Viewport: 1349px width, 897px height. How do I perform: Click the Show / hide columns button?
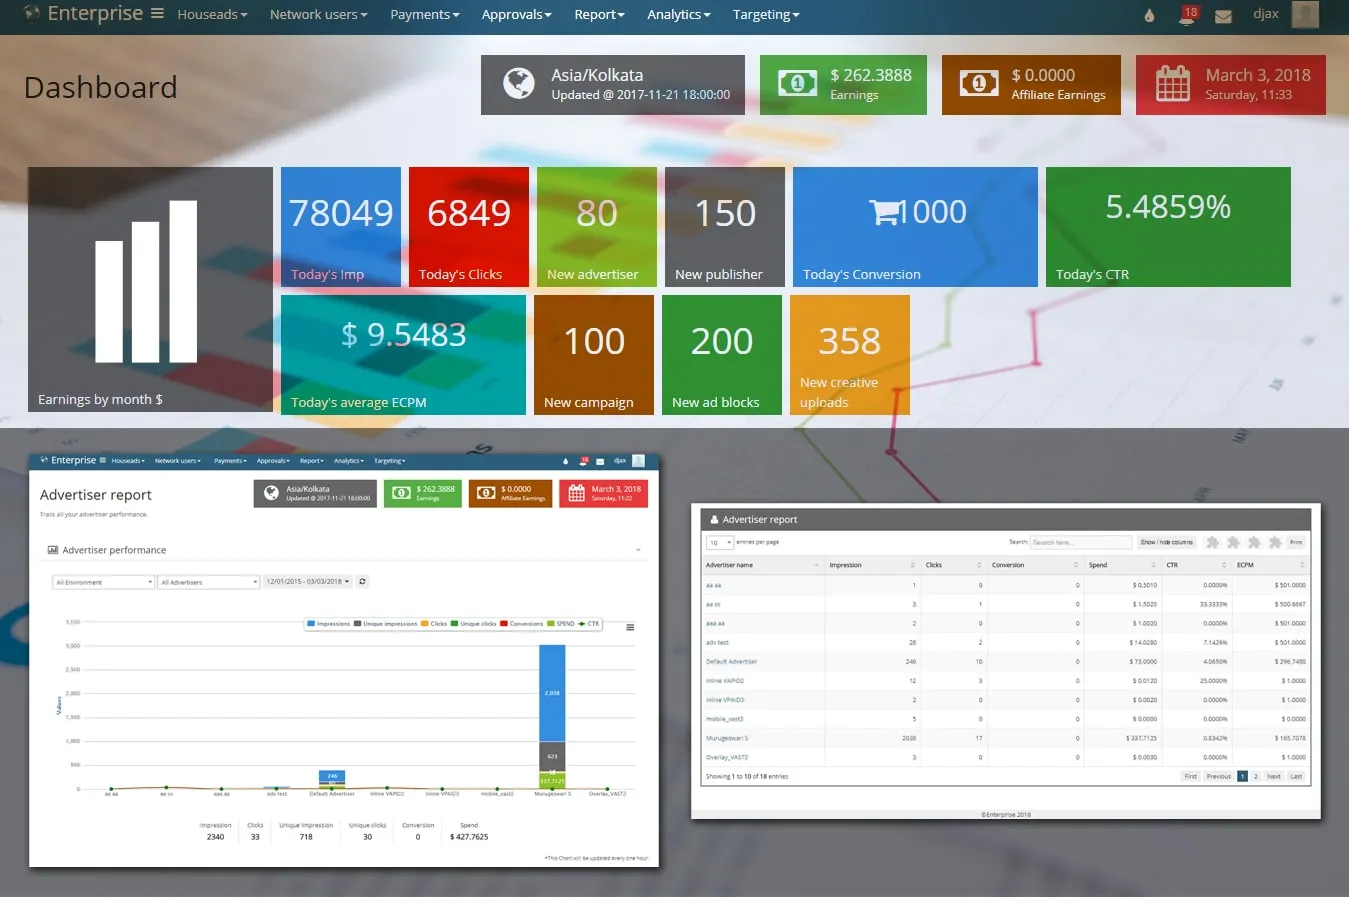coord(1167,542)
